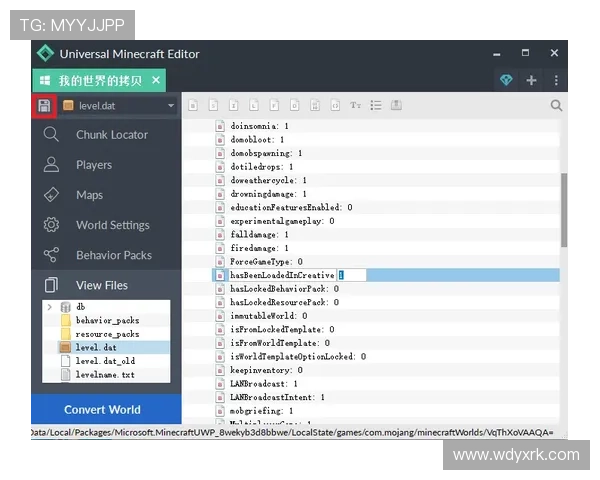Viewport: 600px width, 480px height.
Task: Switch to the 我的世界的拷贝 world tab
Action: point(99,80)
